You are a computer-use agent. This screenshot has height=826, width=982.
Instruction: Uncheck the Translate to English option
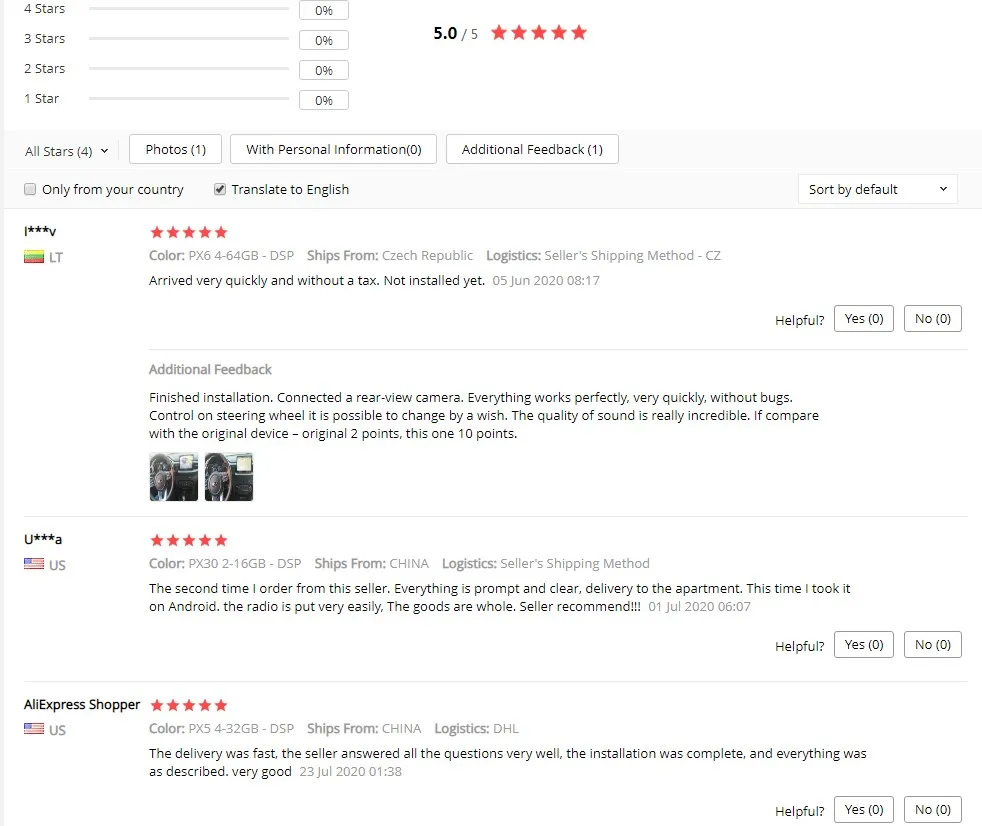click(x=220, y=189)
